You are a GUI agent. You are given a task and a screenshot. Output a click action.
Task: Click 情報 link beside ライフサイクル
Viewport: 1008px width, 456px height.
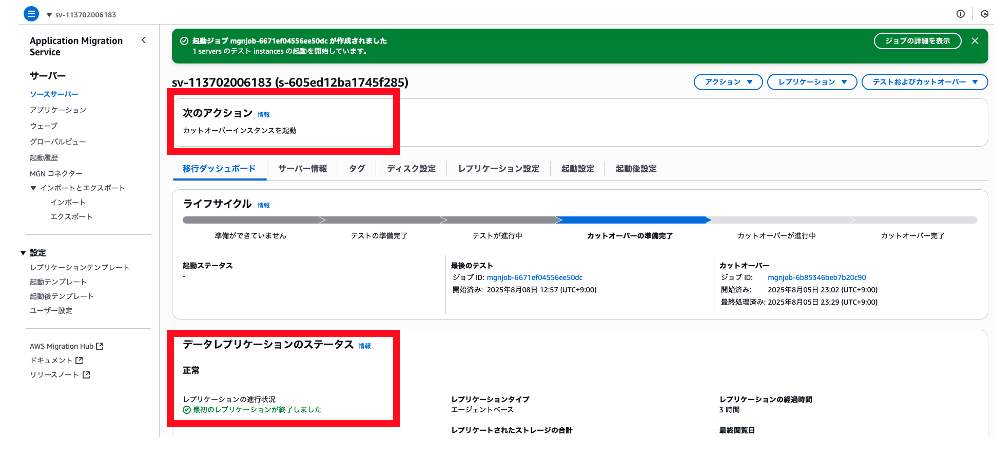click(264, 205)
